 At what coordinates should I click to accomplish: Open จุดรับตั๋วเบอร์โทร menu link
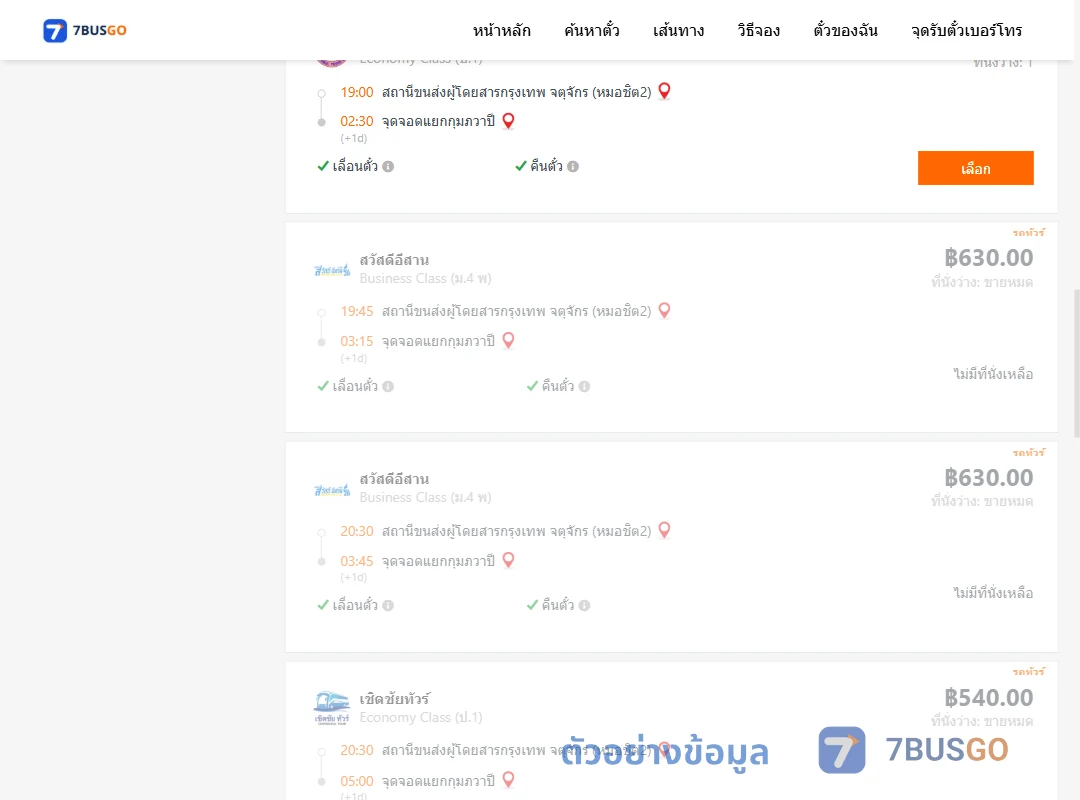point(966,30)
